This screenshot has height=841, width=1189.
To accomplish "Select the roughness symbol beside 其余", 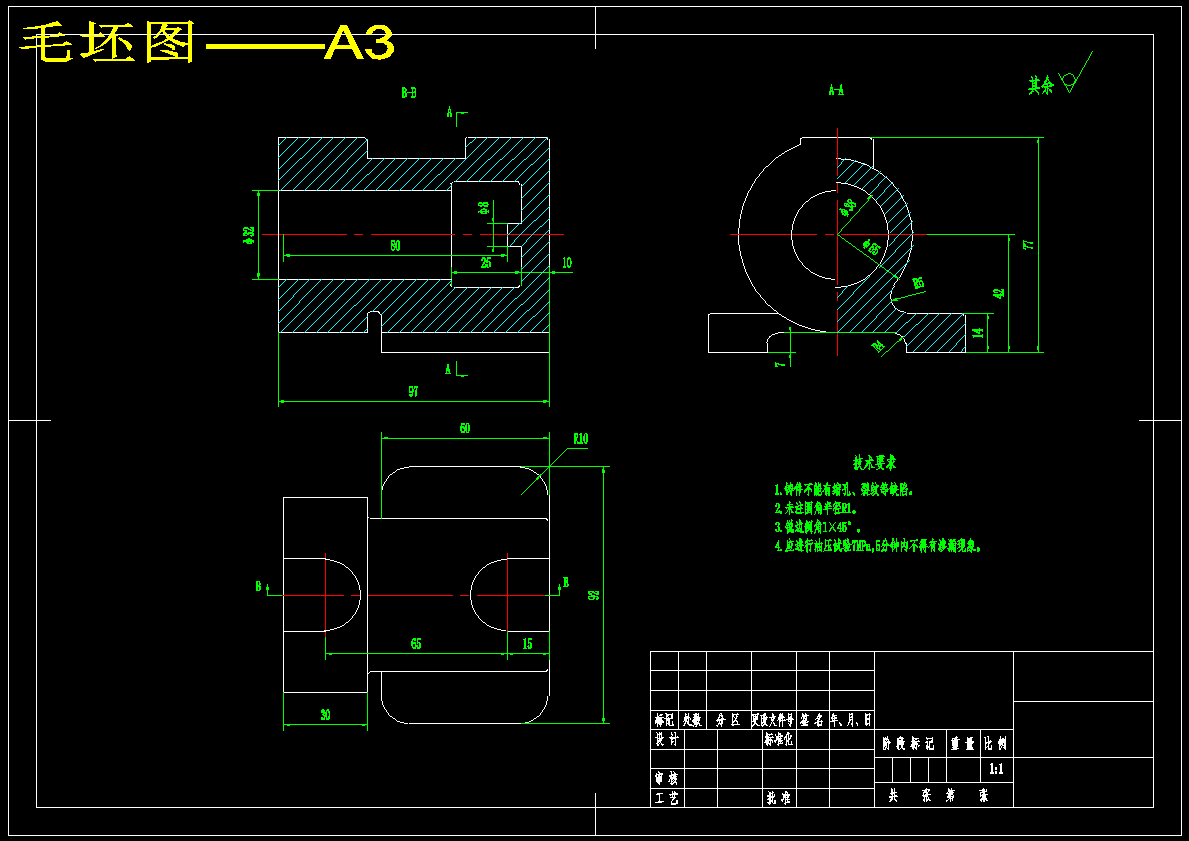I will [x=1075, y=73].
